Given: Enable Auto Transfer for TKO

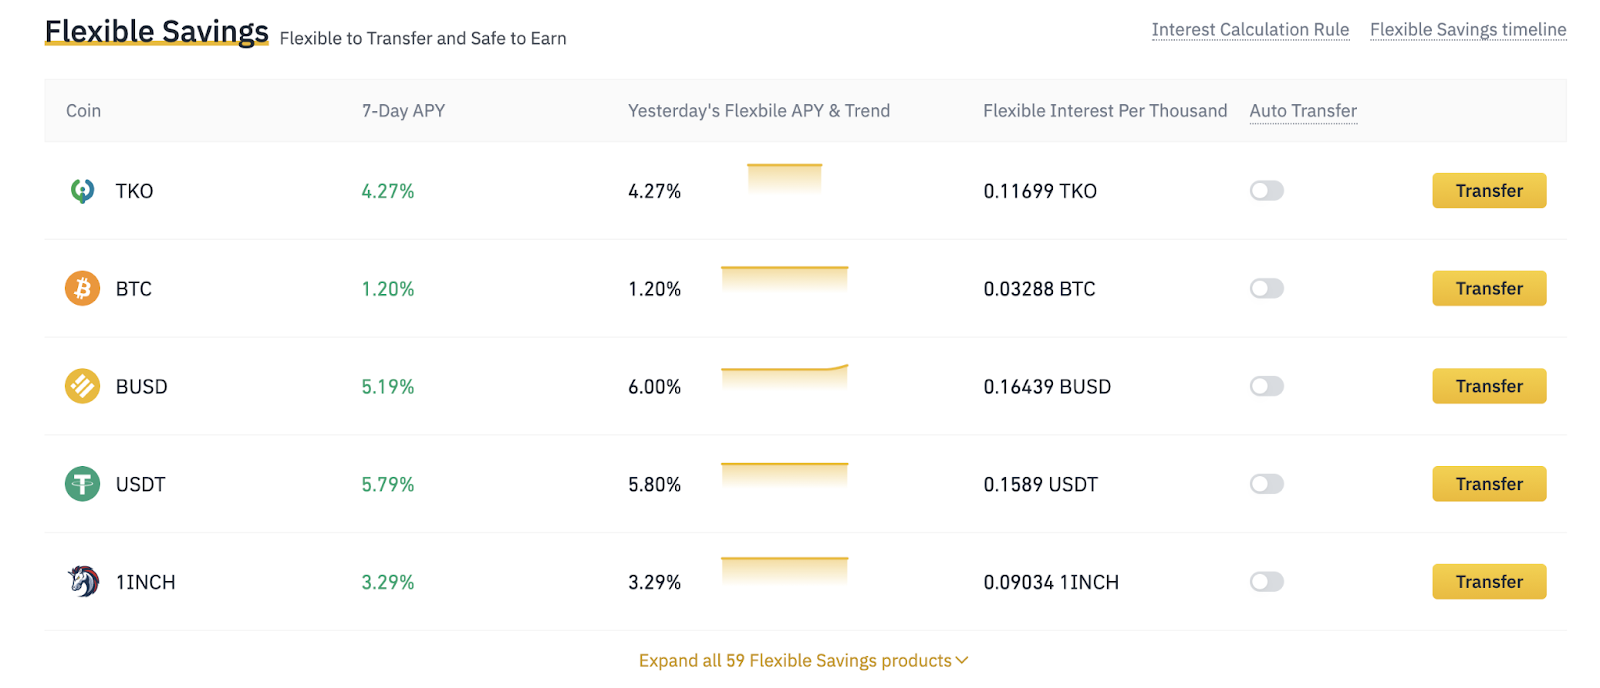Looking at the screenshot, I should [x=1266, y=191].
